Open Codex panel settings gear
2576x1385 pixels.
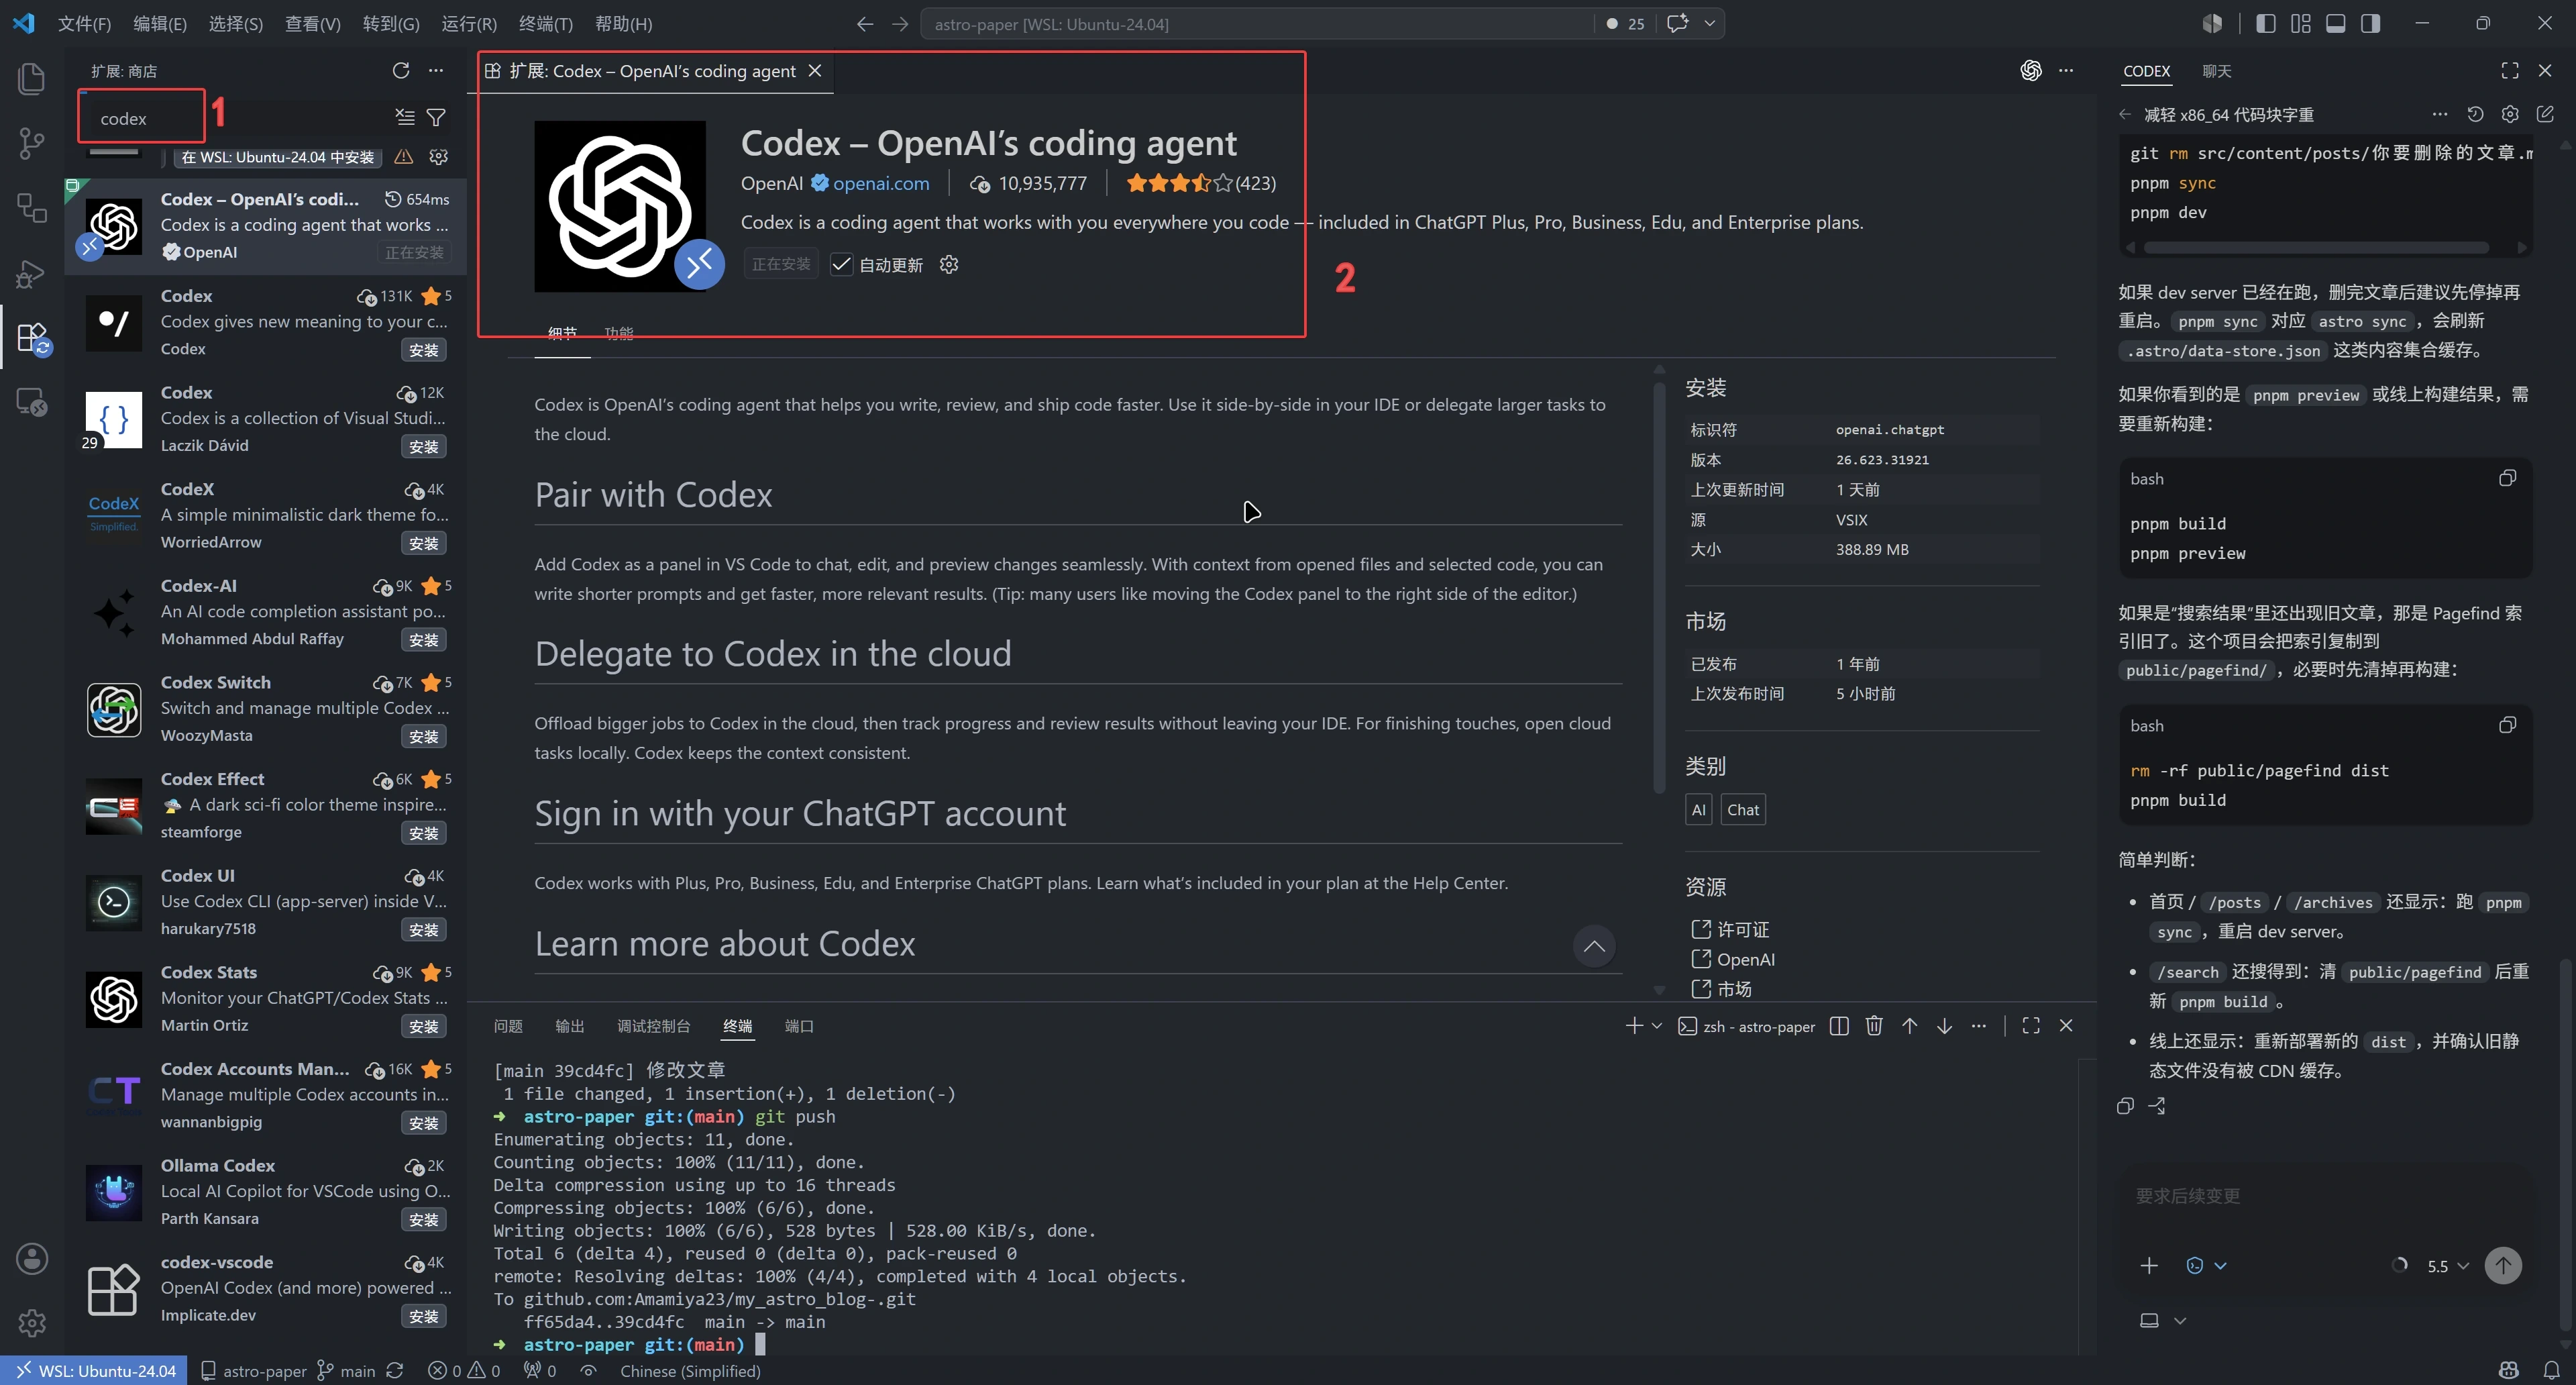(x=2510, y=114)
